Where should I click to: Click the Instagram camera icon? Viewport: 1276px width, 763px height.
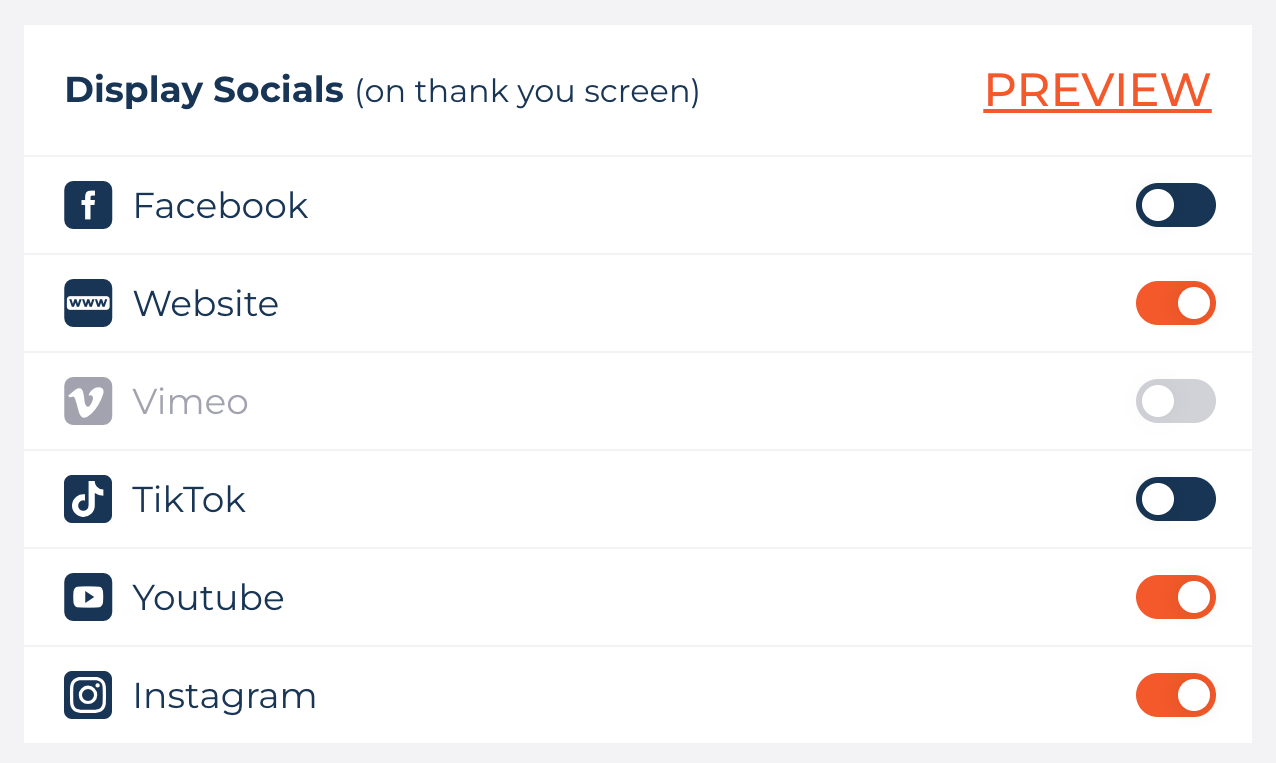click(88, 695)
